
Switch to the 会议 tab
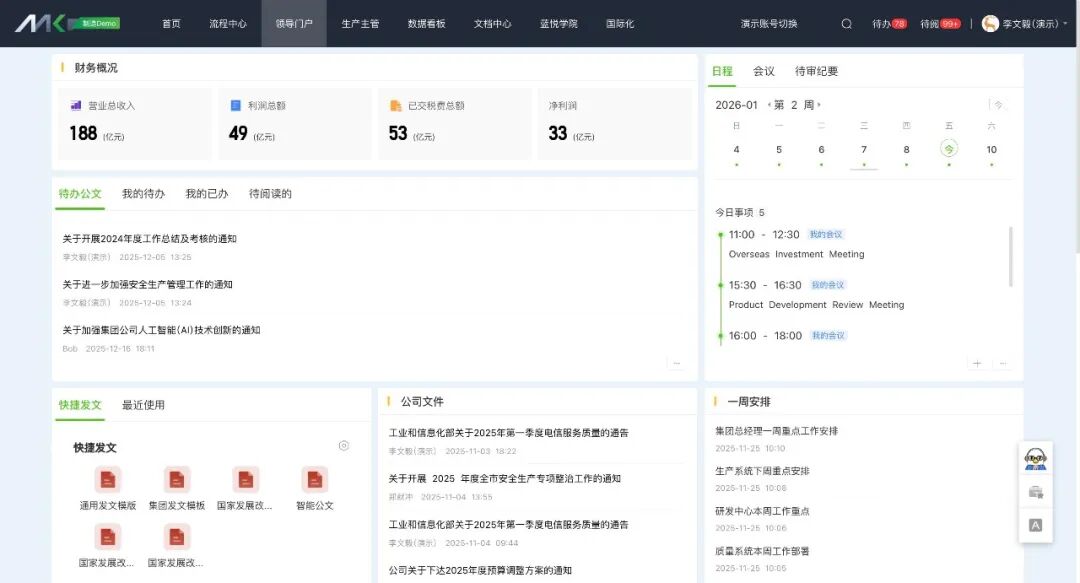(x=764, y=71)
